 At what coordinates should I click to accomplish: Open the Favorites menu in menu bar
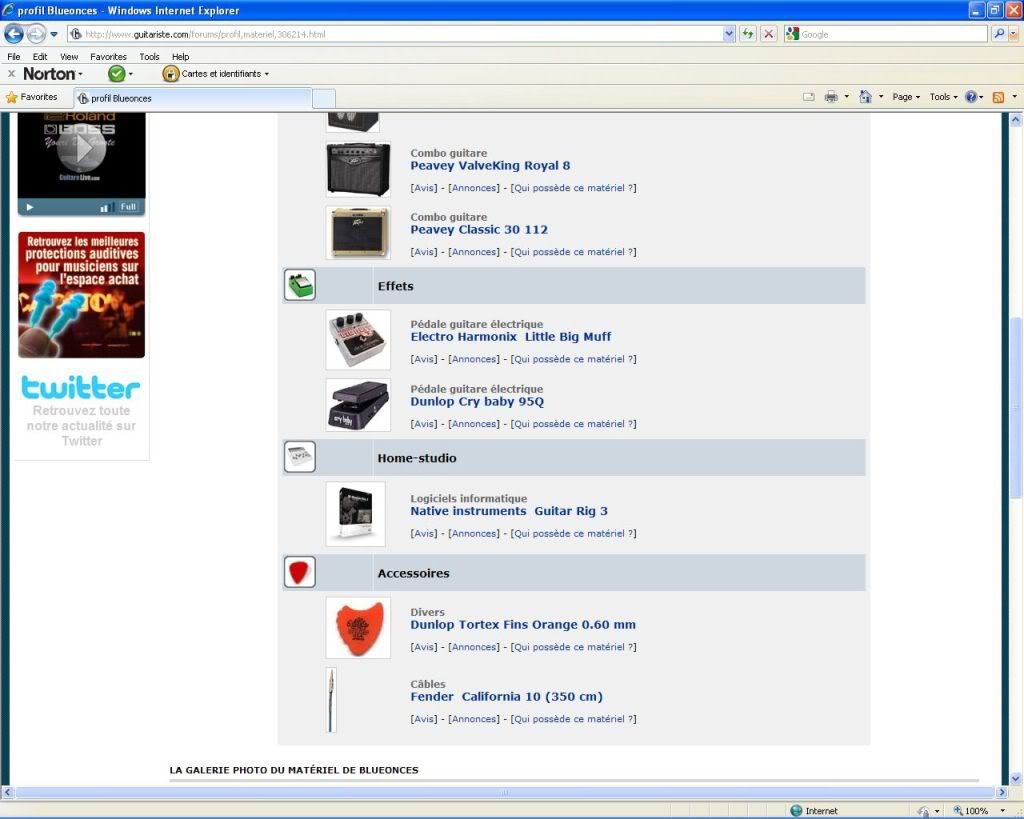click(108, 57)
